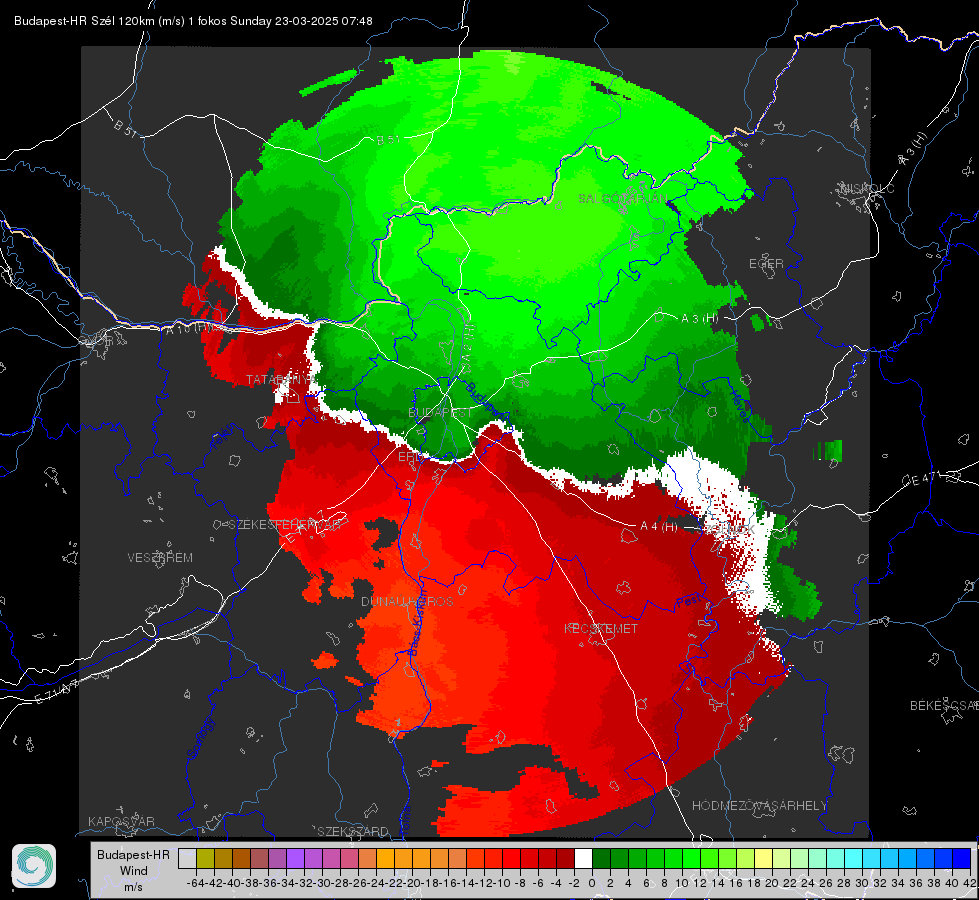Click the TATABÁNYA city label
979x900 pixels.
tap(280, 380)
